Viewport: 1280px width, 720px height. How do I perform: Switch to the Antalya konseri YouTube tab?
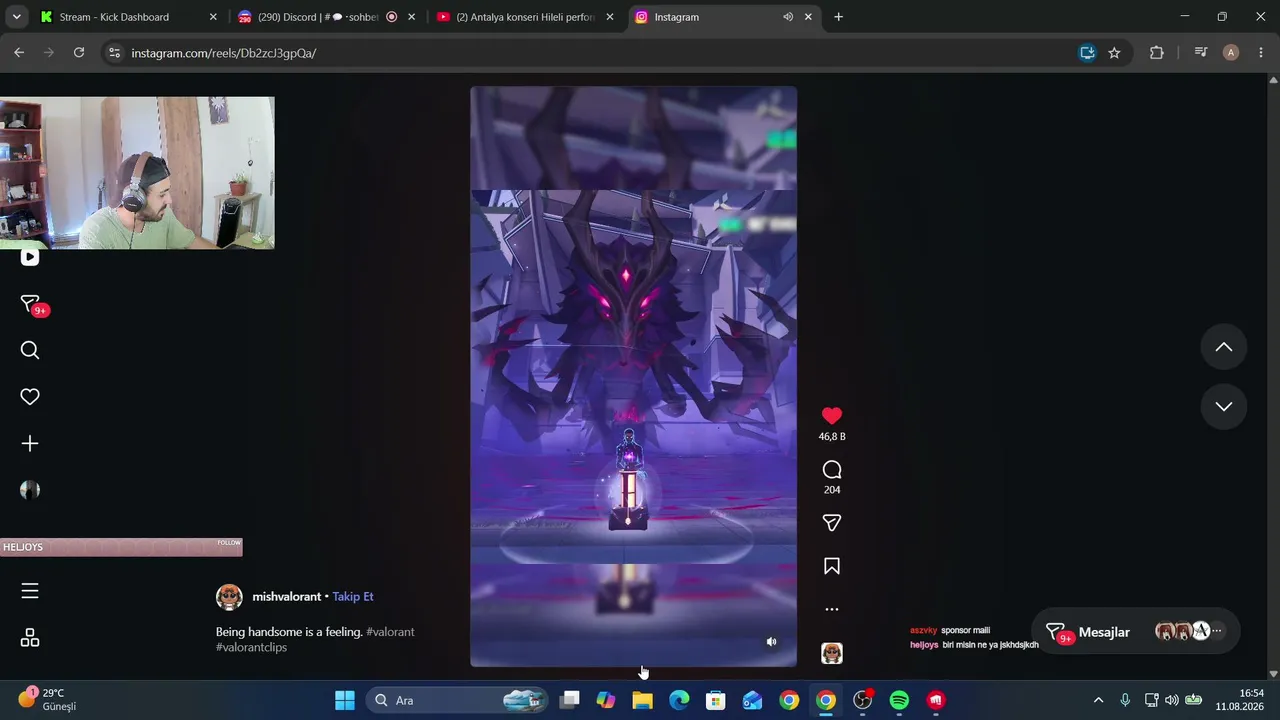[x=526, y=17]
